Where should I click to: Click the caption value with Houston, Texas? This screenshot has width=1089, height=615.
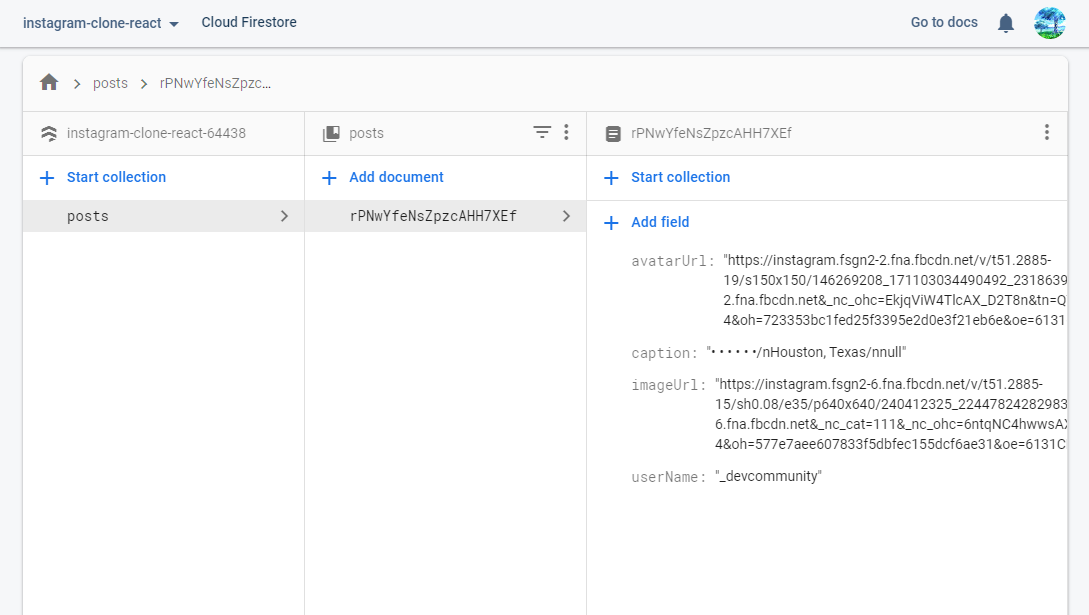point(806,352)
